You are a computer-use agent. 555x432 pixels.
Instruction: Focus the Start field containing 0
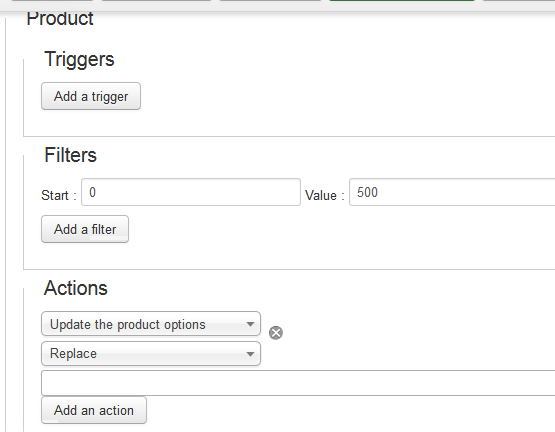click(191, 192)
